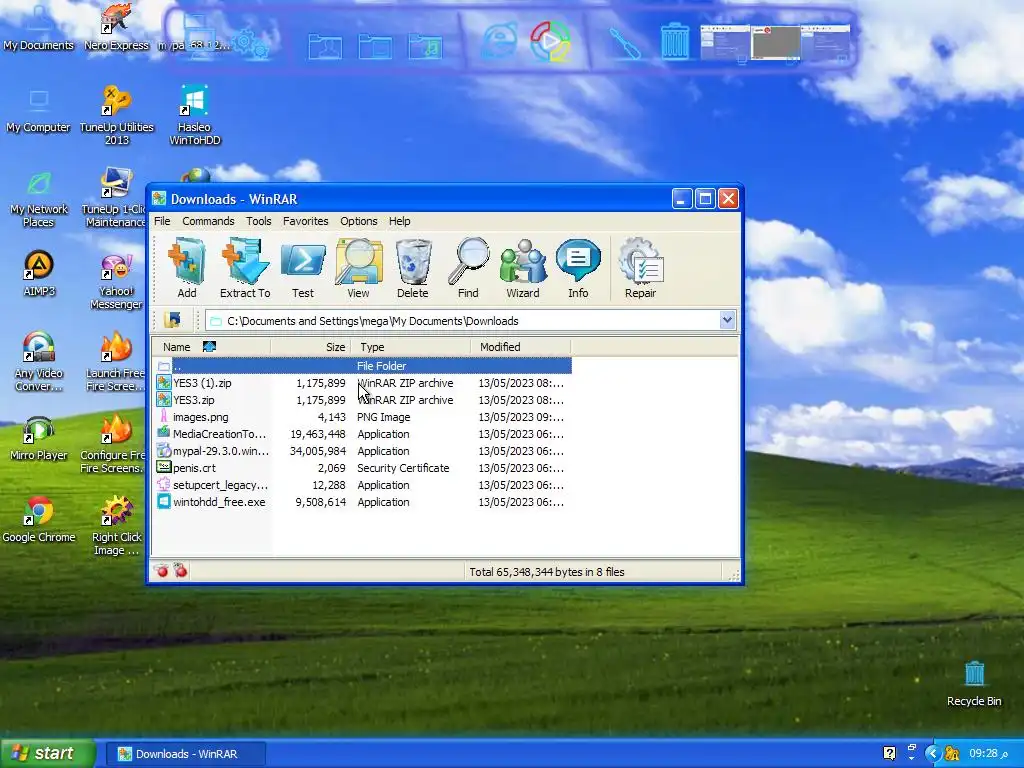This screenshot has width=1024, height=768.
Task: Click the Delete toolbar icon
Action: pyautogui.click(x=413, y=268)
